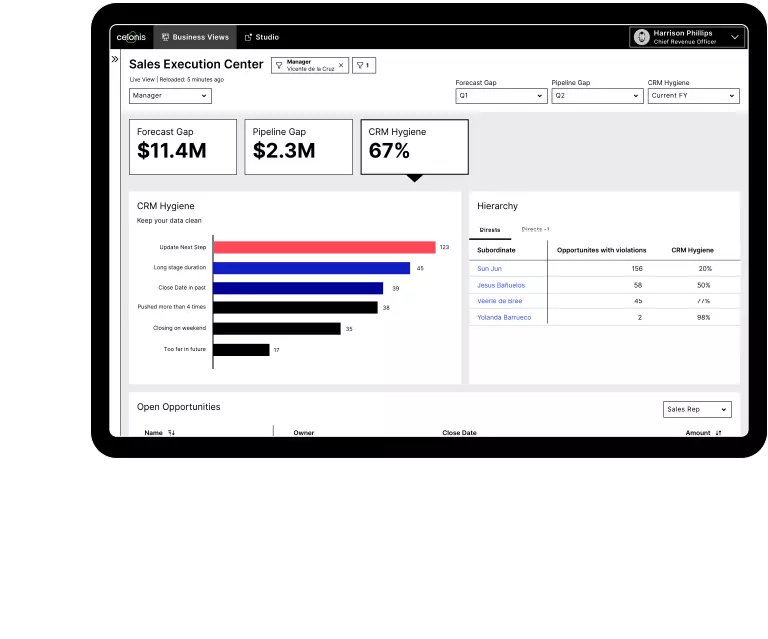Click the Subordinate column header
This screenshot has width=768, height=639.
496,250
